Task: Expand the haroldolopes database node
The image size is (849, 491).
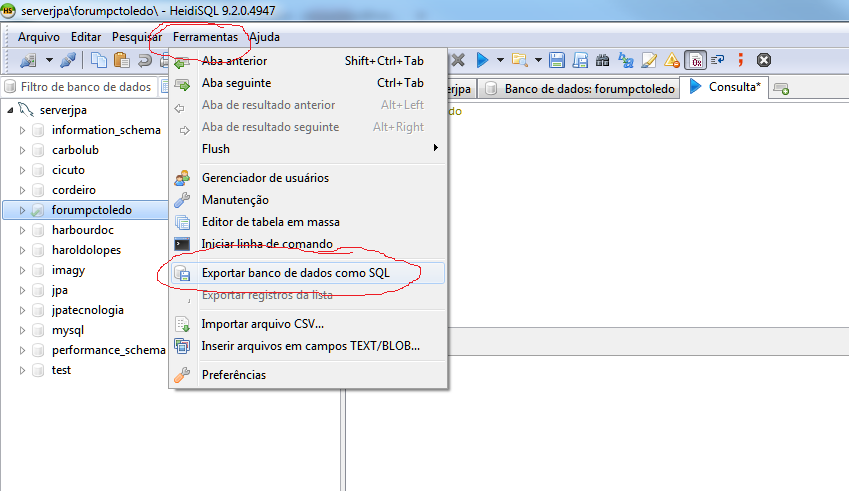Action: coord(22,250)
